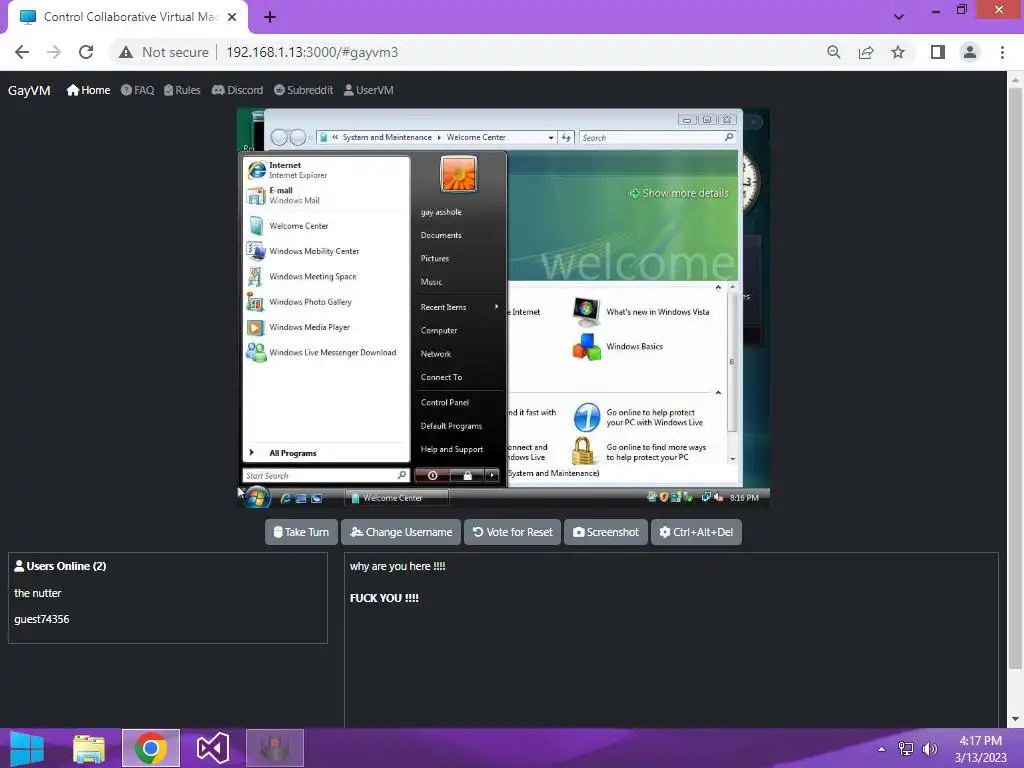Open Pictures from start menu
The width and height of the screenshot is (1024, 768).
tap(435, 259)
